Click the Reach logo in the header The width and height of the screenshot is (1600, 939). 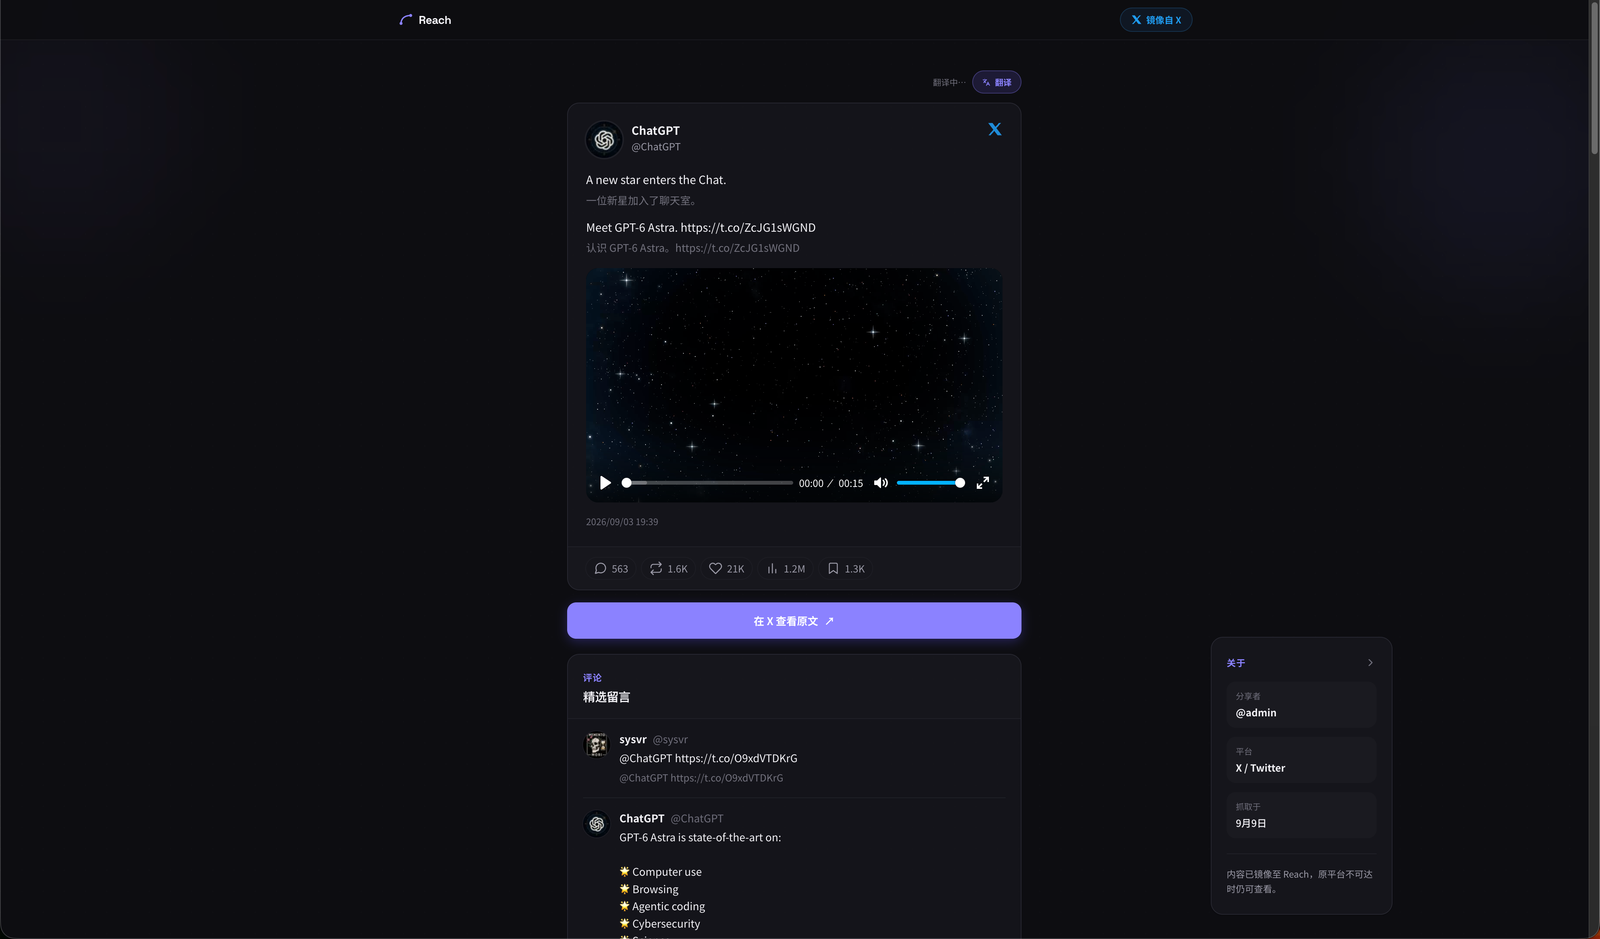425,20
